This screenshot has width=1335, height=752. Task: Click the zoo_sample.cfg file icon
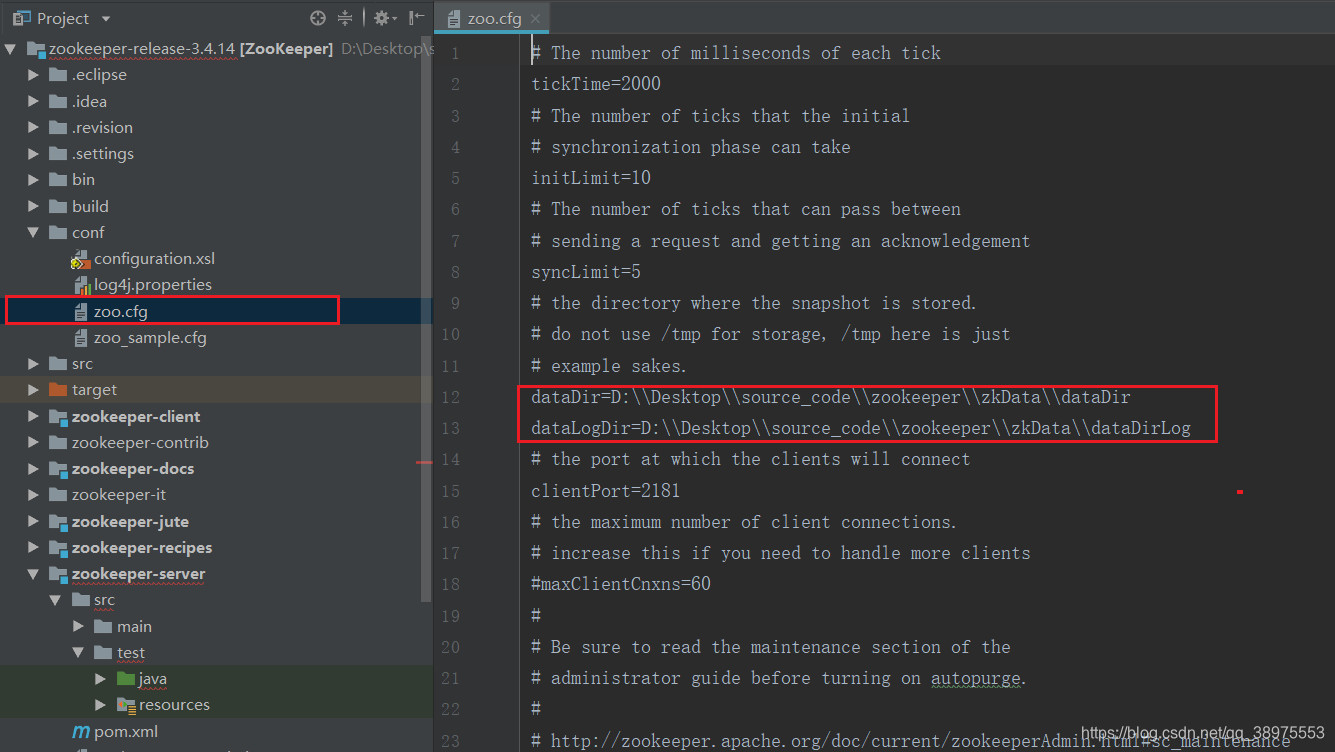point(81,338)
